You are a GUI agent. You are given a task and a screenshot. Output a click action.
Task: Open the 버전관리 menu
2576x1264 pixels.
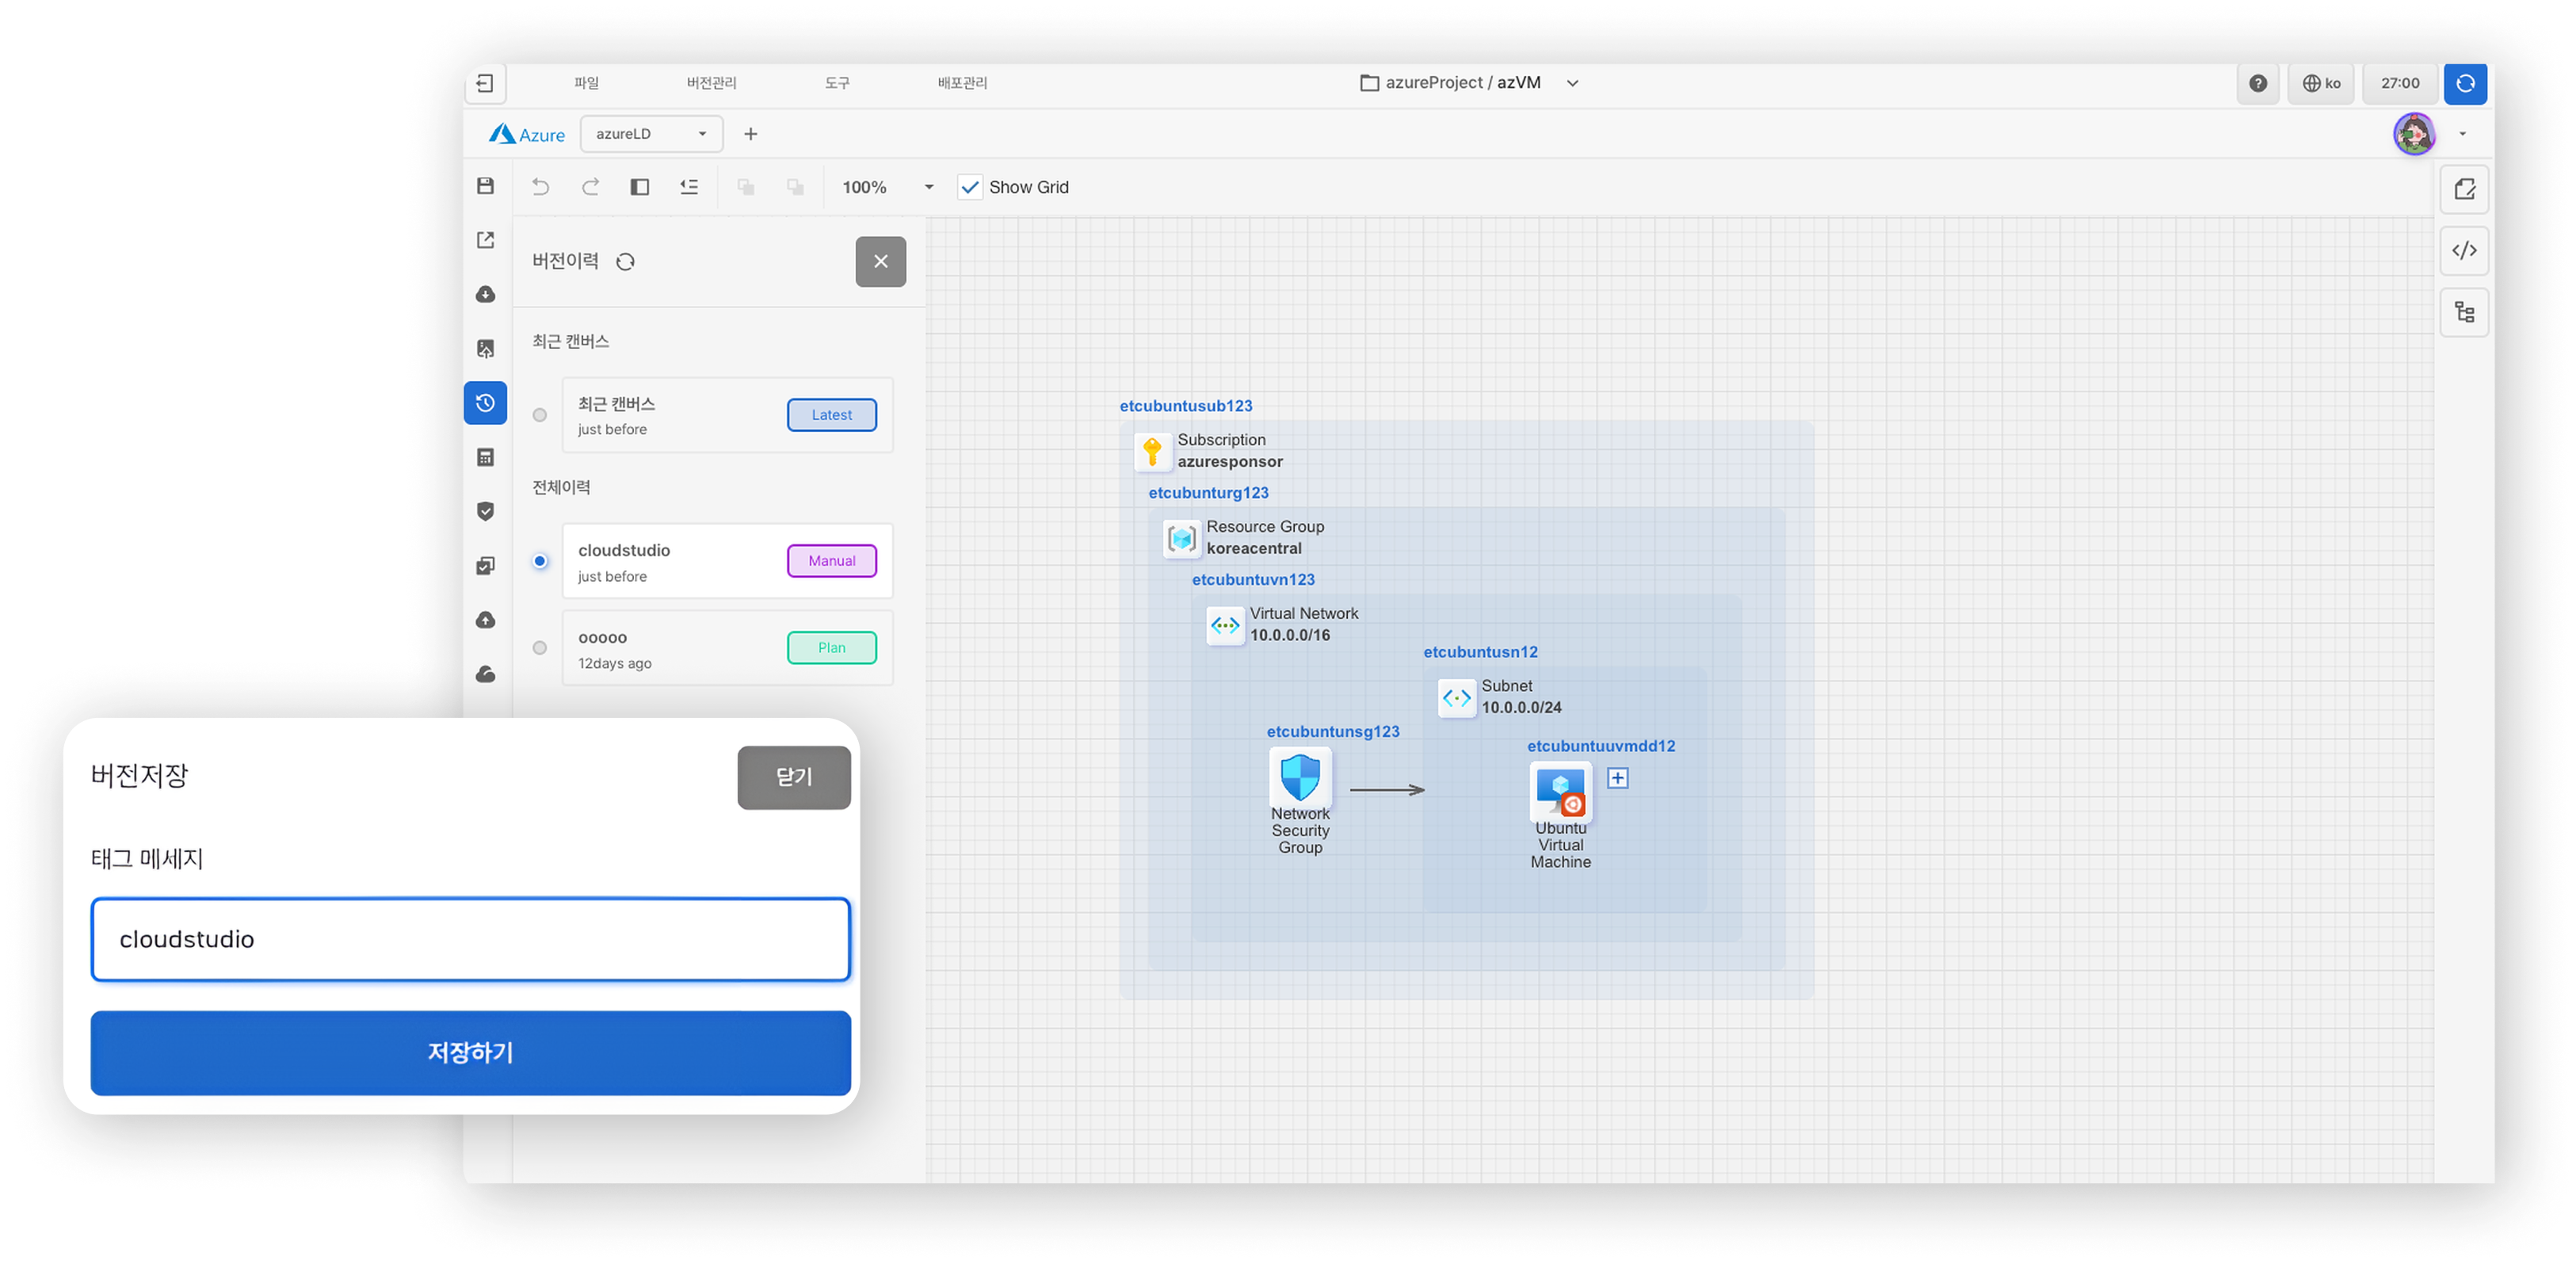pyautogui.click(x=711, y=83)
